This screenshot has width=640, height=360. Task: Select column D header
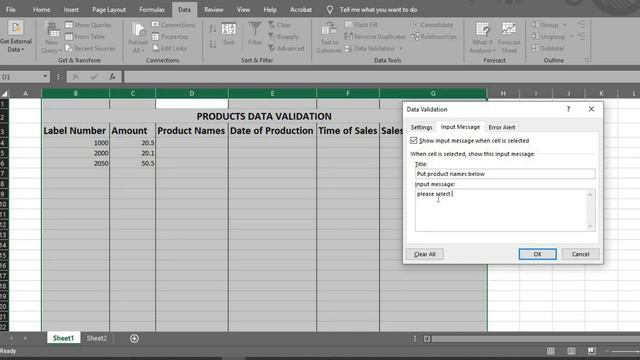point(191,93)
